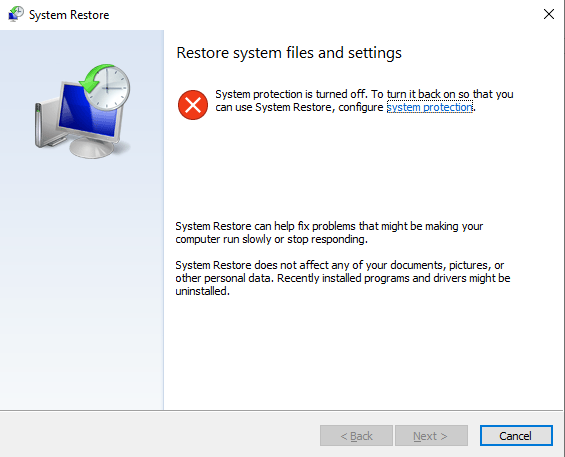Click the paragraph about fixing slow computer problems

329,232
